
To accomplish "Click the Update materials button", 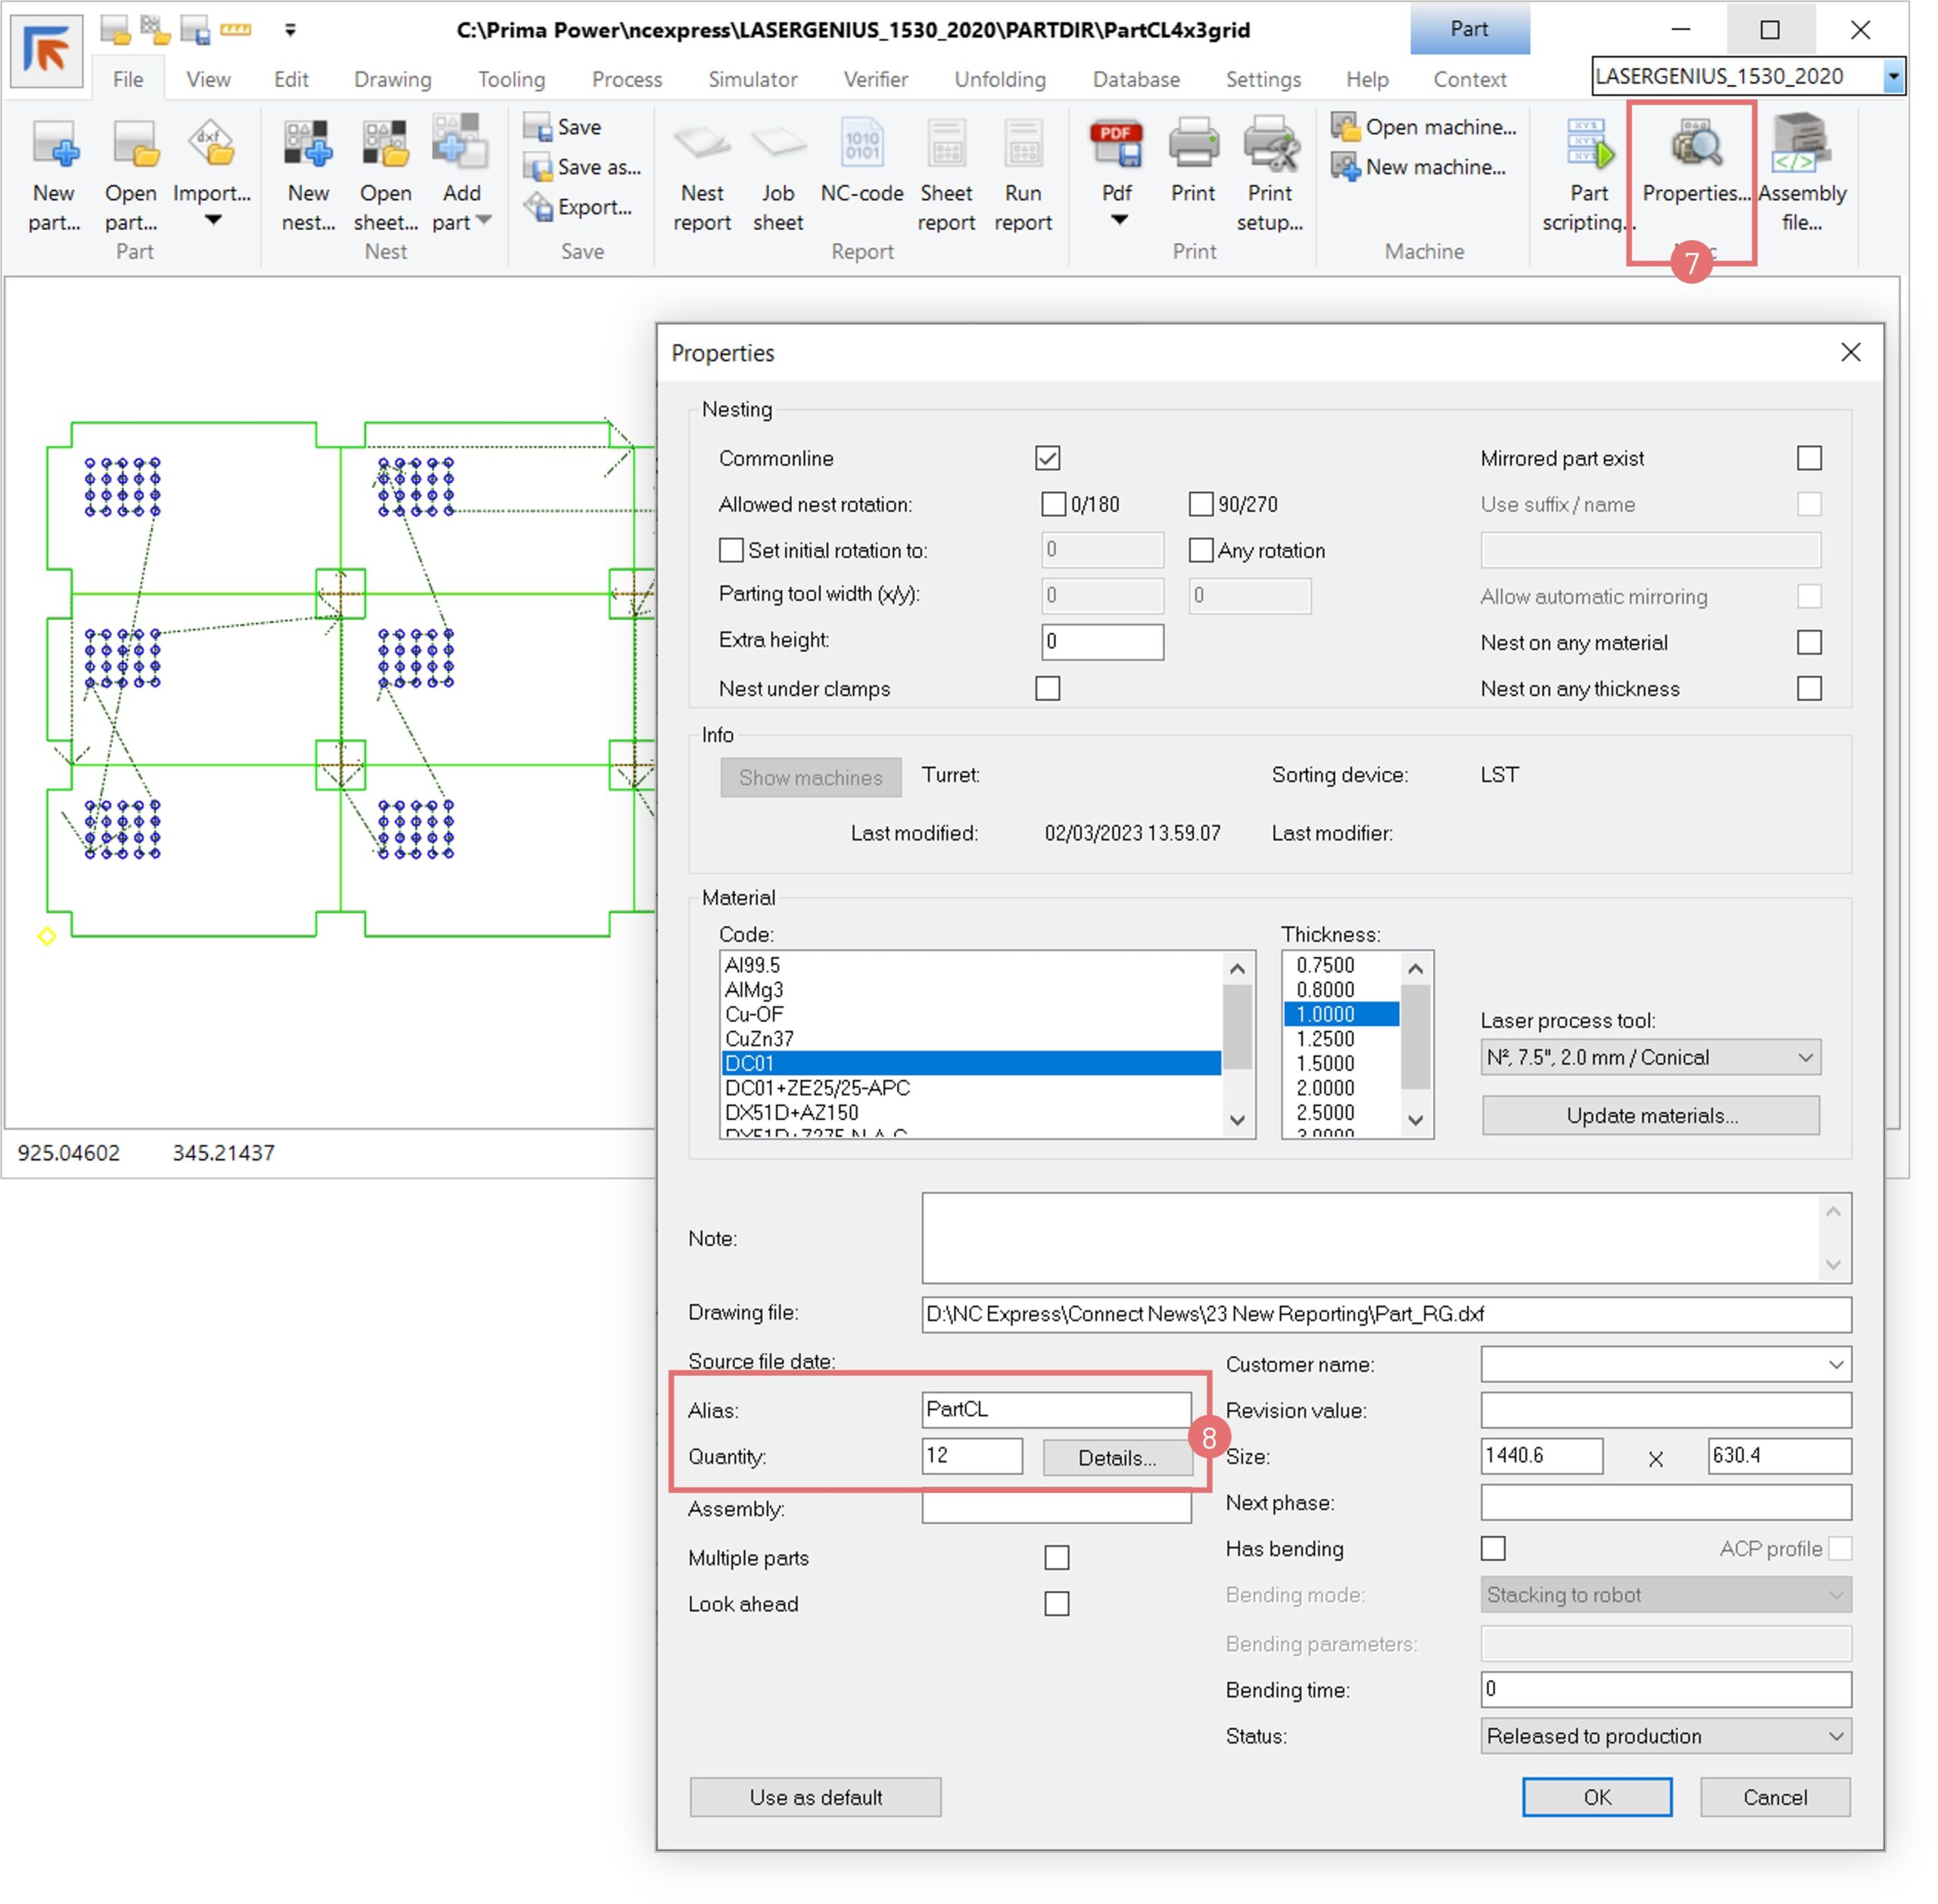I will click(x=1650, y=1116).
